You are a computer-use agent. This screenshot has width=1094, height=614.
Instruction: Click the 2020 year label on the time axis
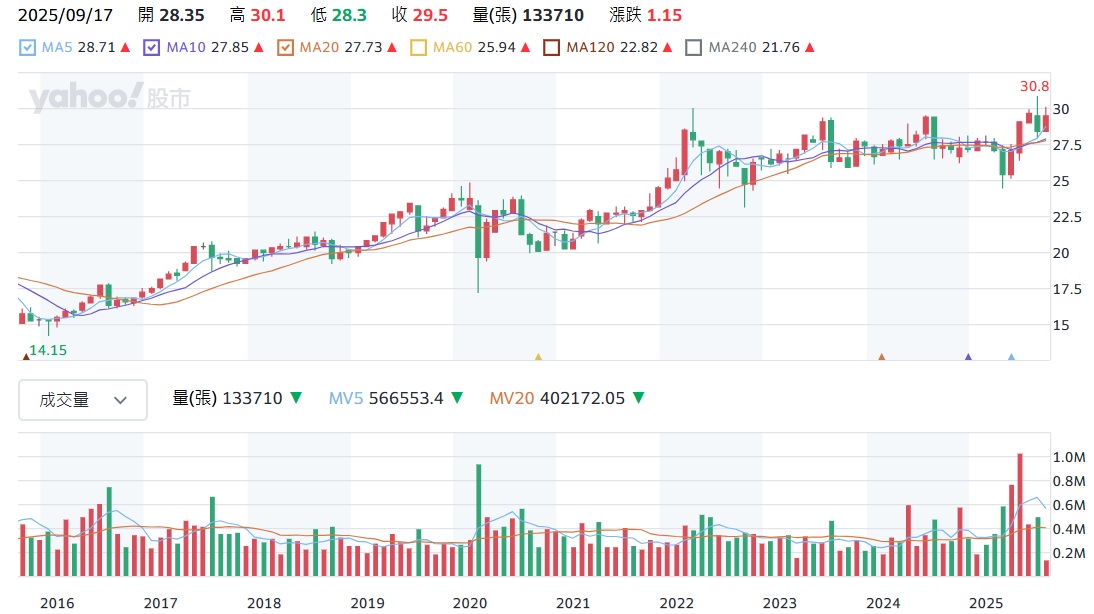click(470, 602)
